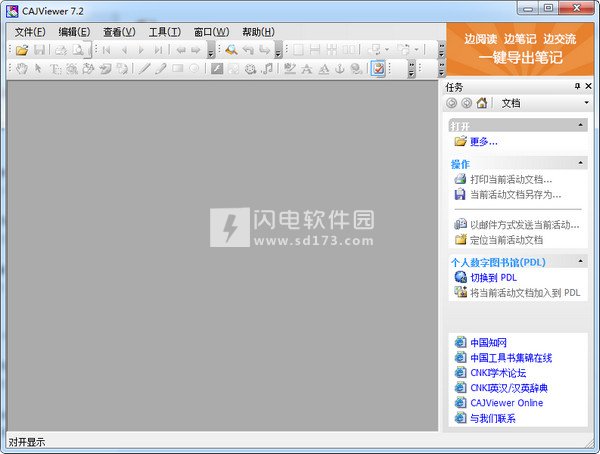Click 切换到 PDL link
This screenshot has height=454, width=600.
(x=494, y=278)
